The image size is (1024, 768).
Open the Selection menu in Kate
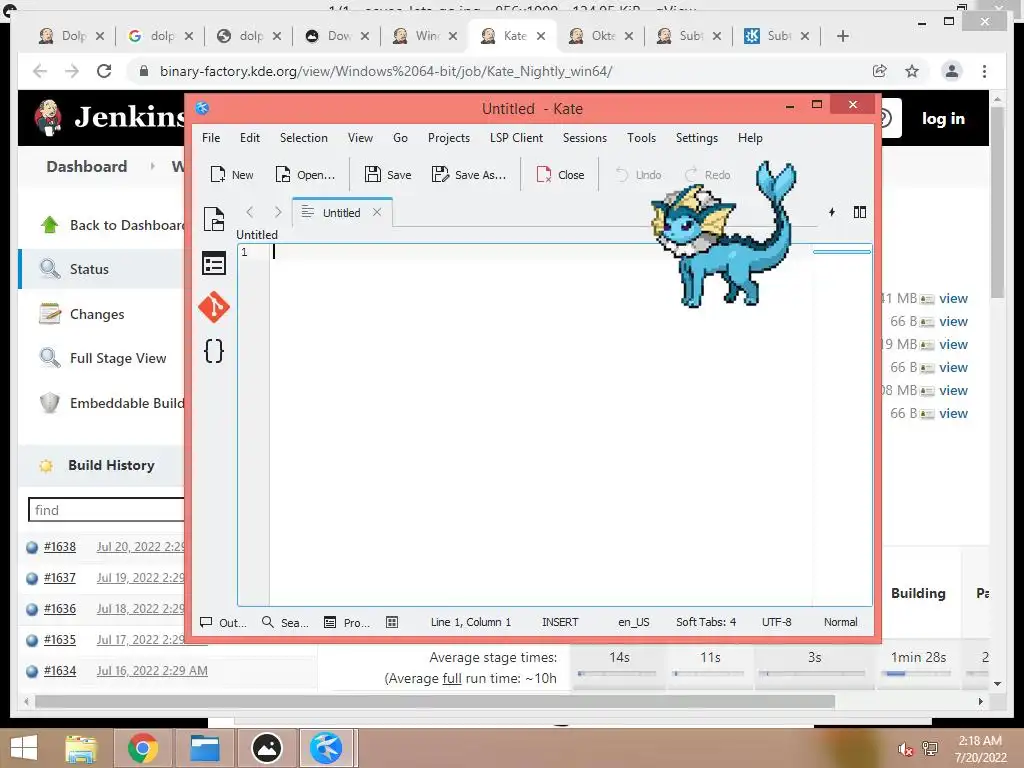[304, 138]
